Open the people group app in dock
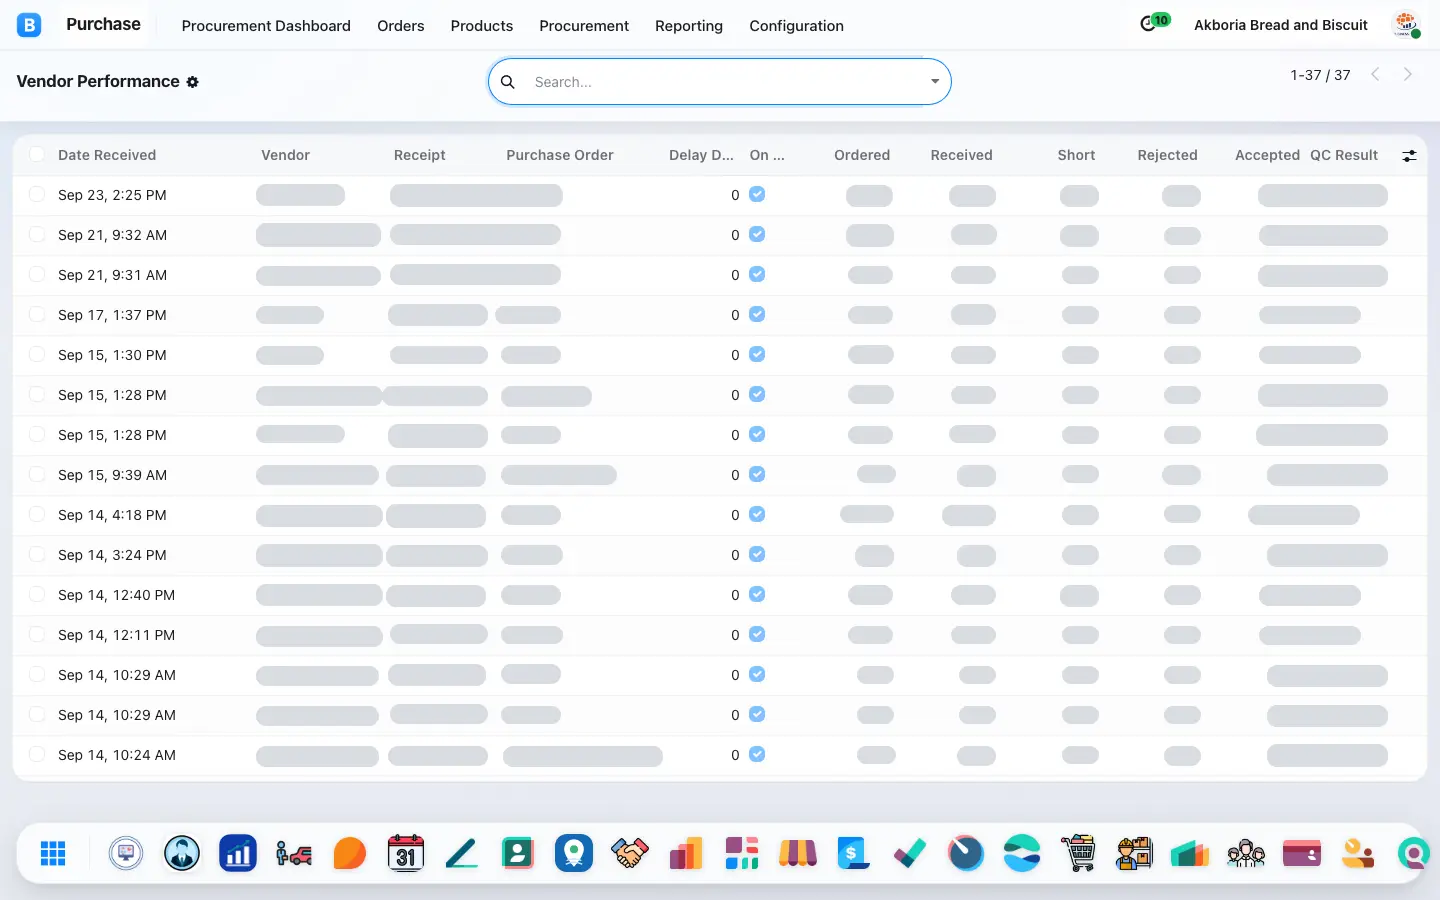Image resolution: width=1440 pixels, height=900 pixels. click(1246, 853)
